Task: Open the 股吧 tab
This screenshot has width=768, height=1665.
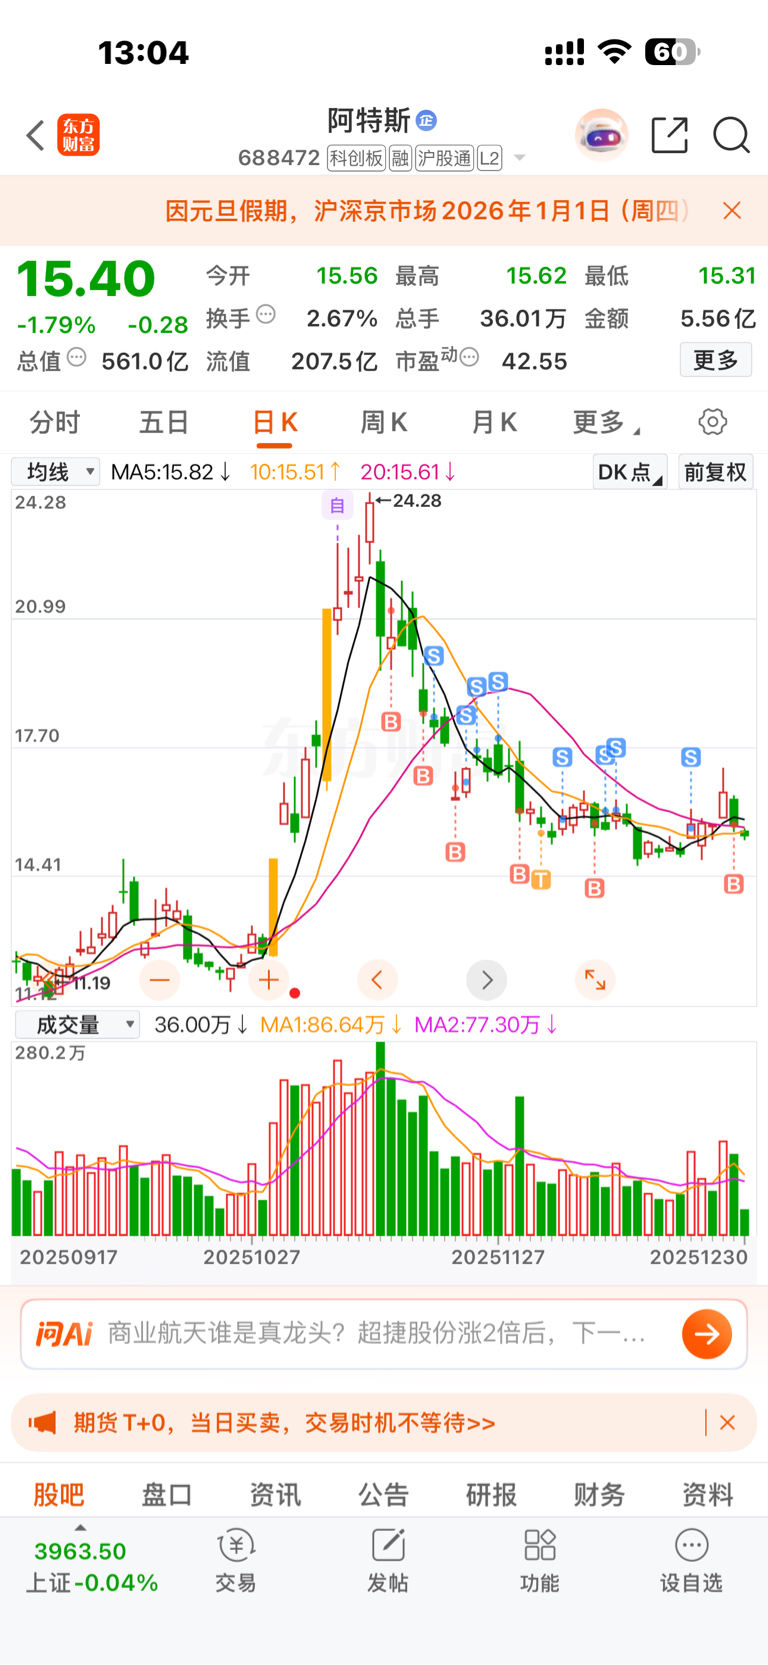Action: 59,1494
